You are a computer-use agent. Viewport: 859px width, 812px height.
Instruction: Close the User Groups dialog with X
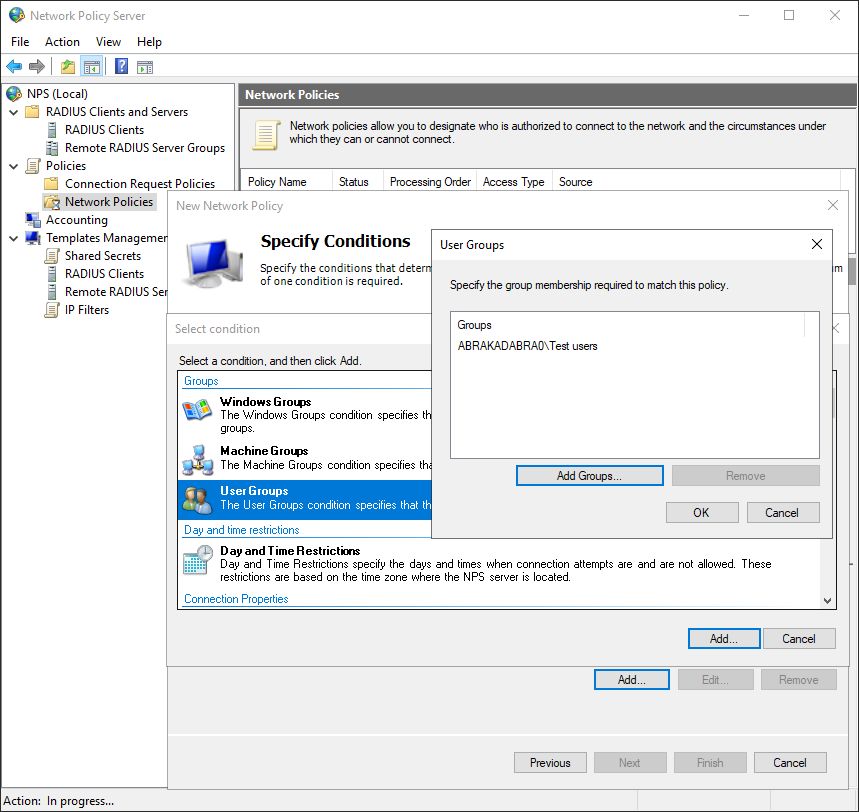click(x=816, y=244)
